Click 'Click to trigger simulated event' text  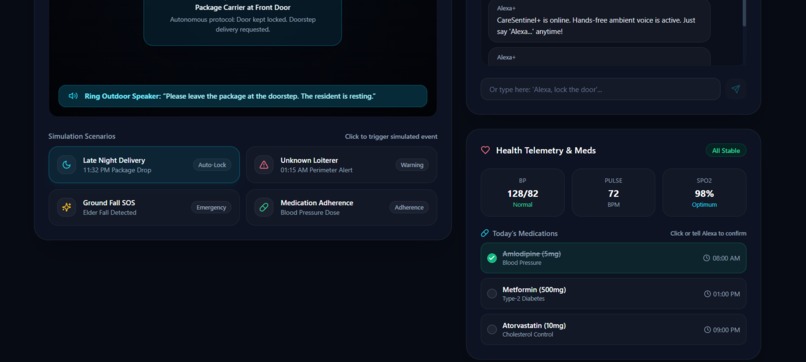pyautogui.click(x=391, y=137)
